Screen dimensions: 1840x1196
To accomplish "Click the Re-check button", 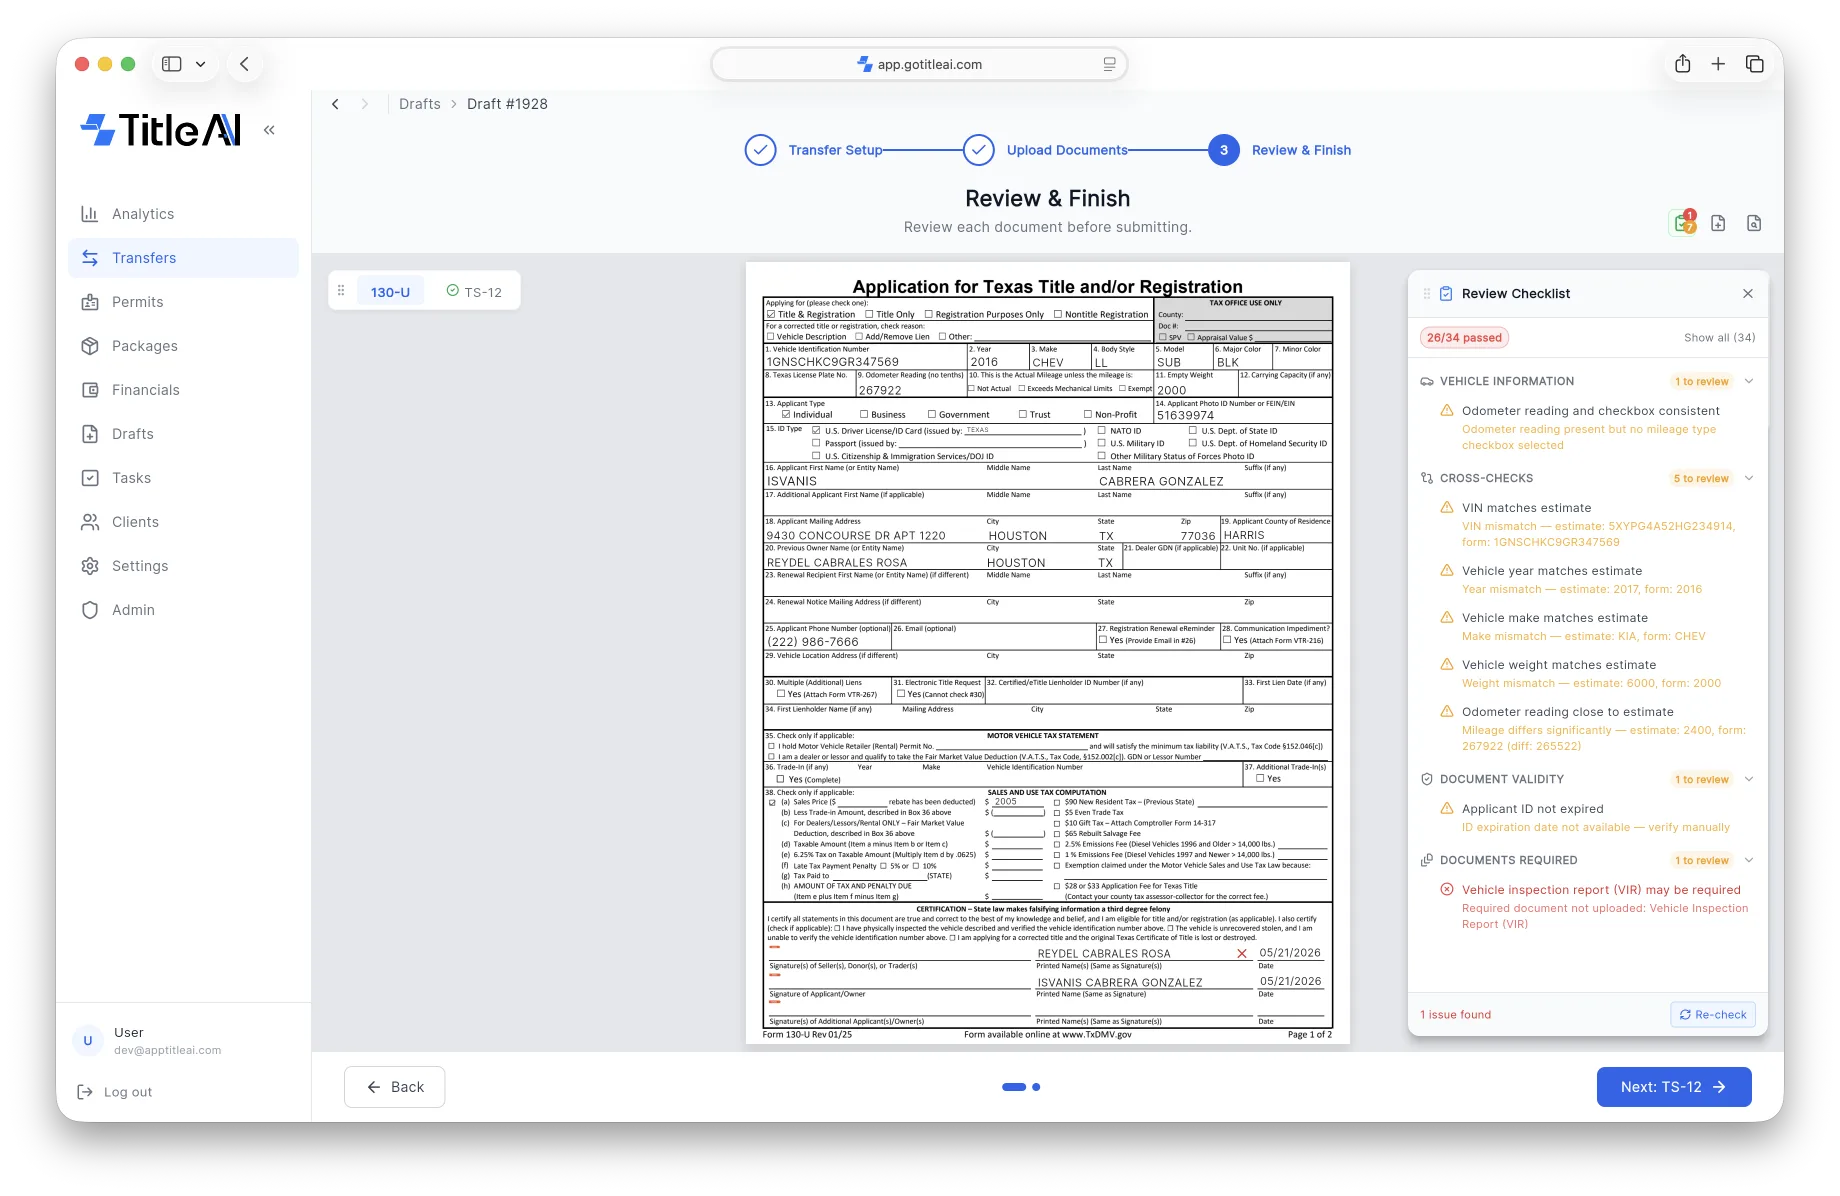I will coord(1713,1014).
